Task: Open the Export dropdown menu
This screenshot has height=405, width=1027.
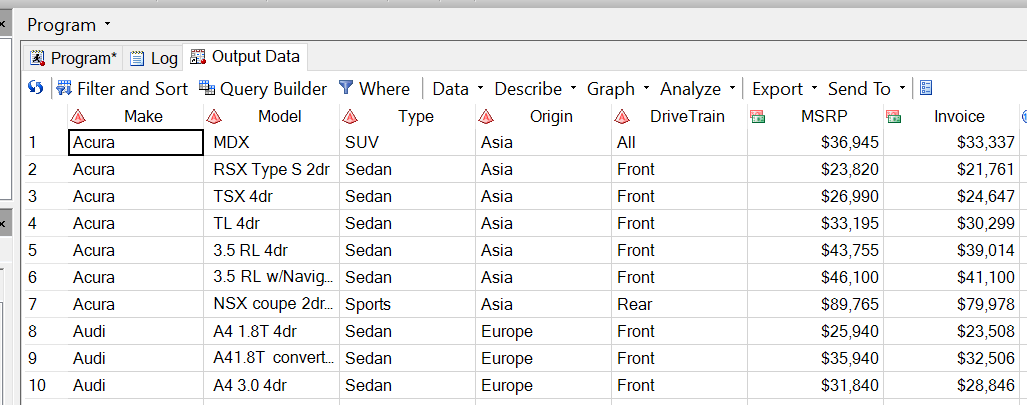Action: 785,89
